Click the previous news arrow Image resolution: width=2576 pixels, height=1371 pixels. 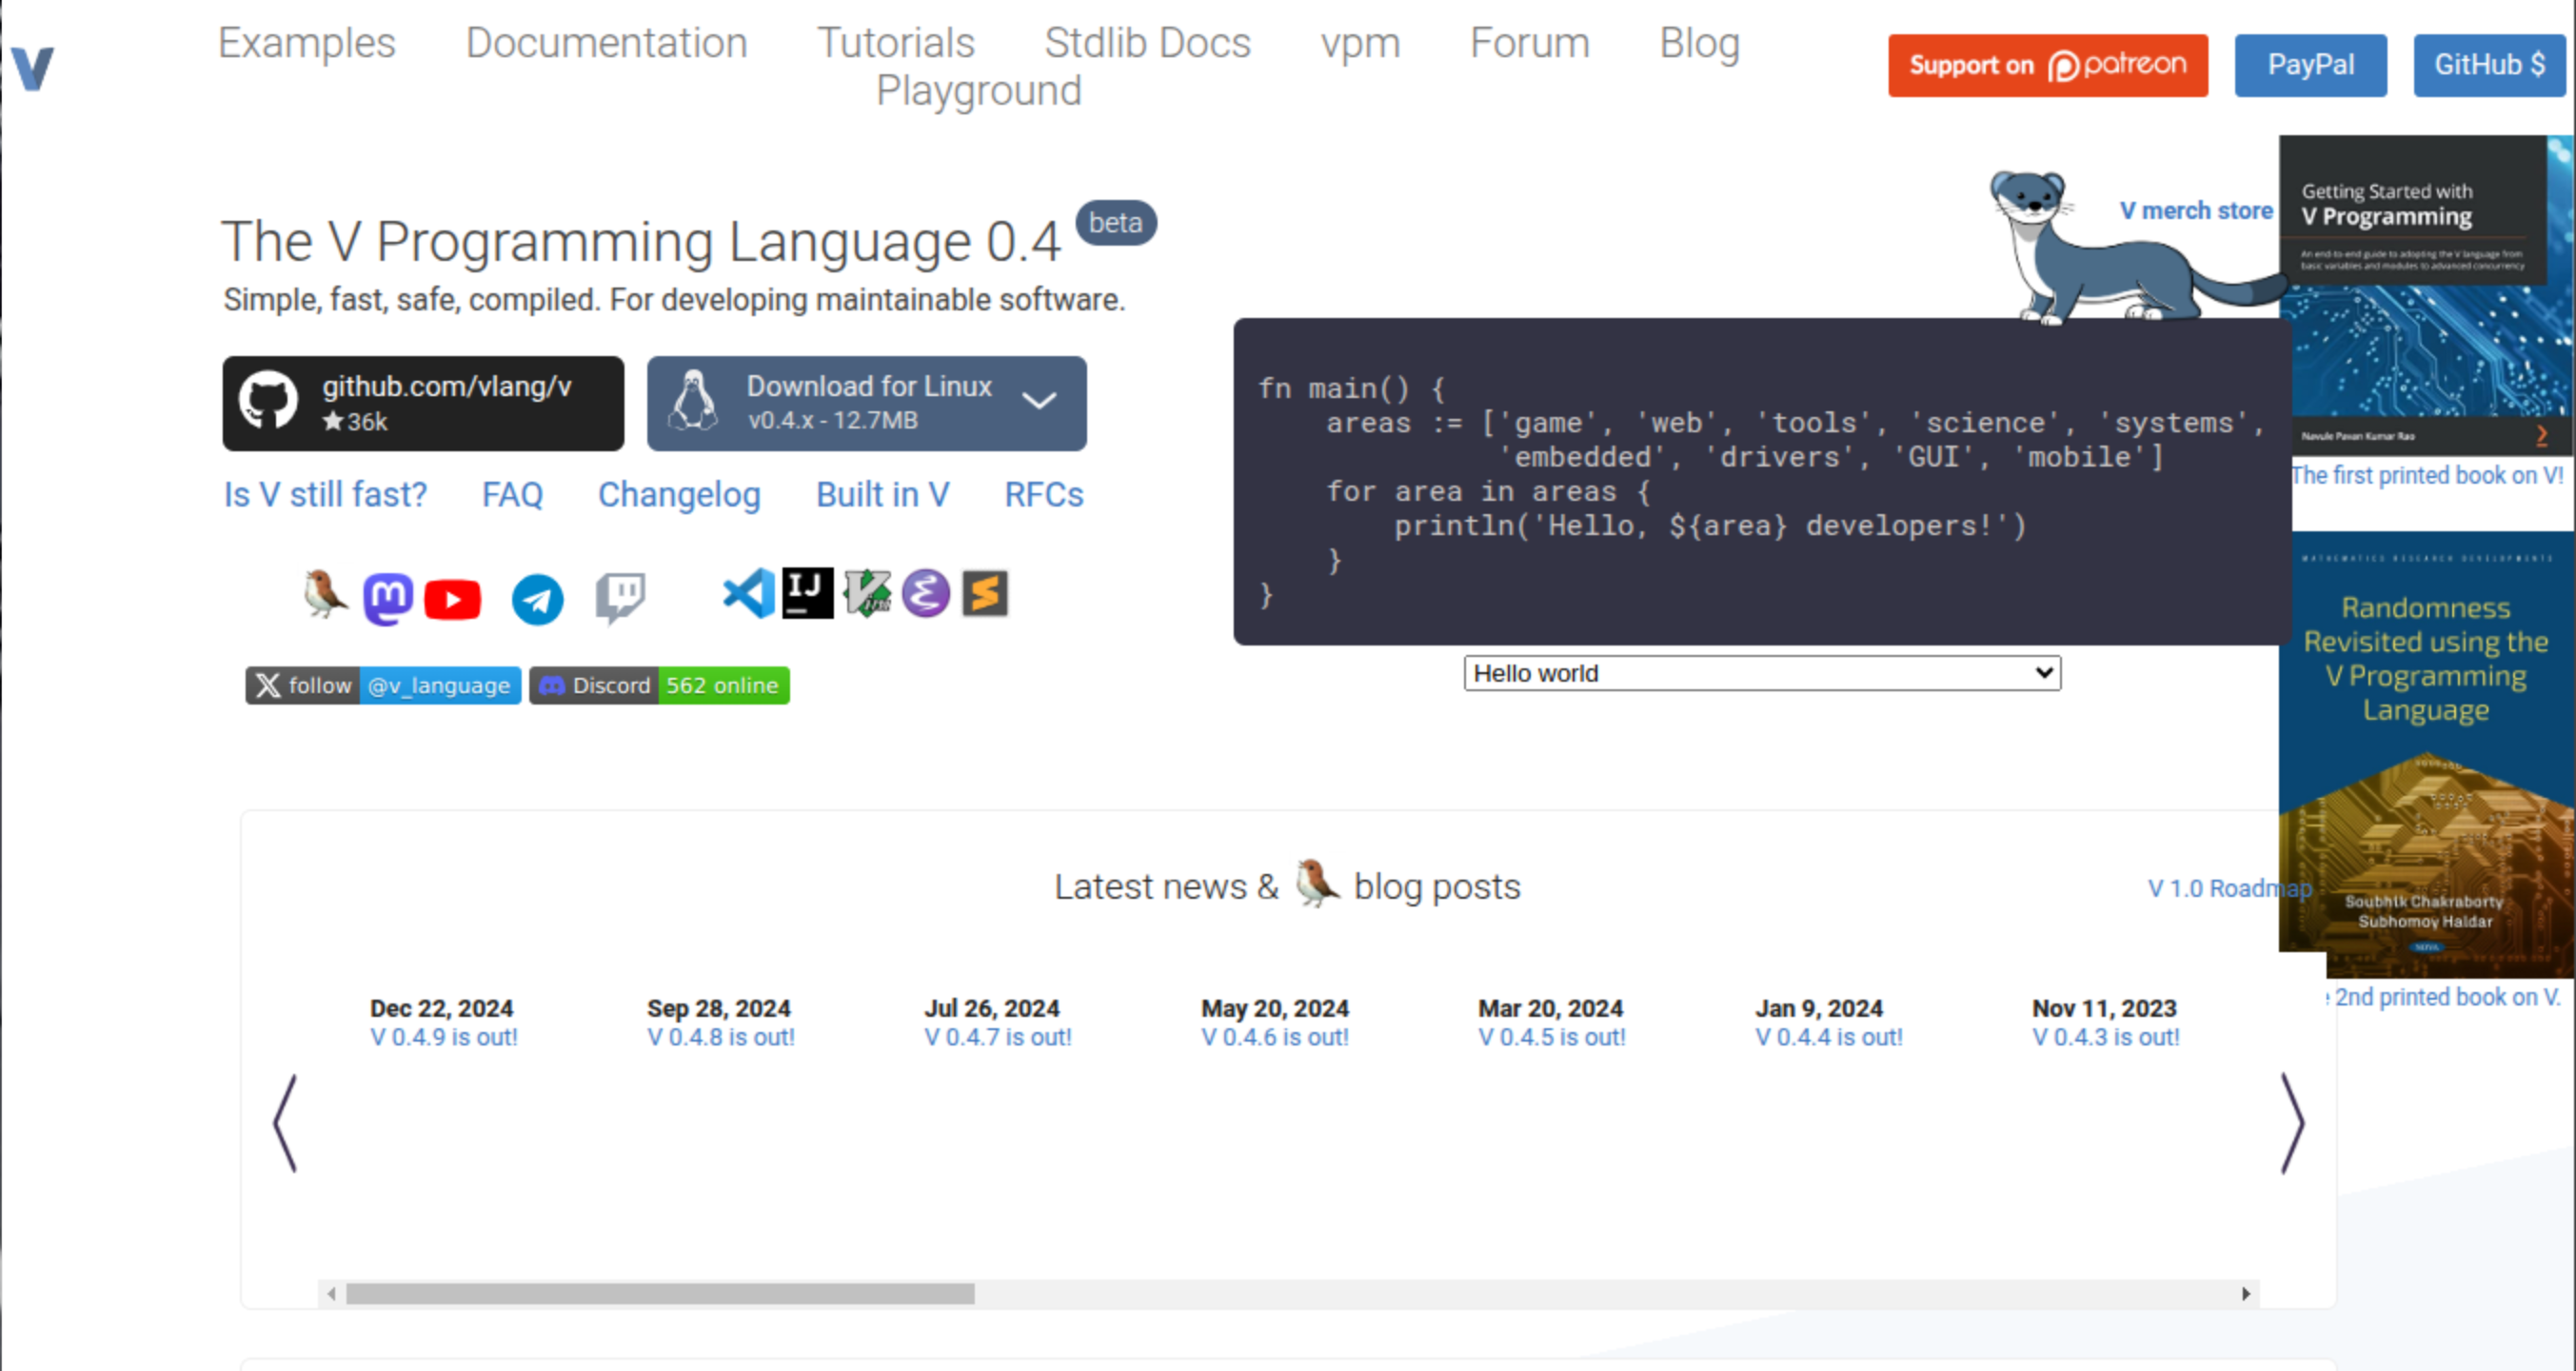point(286,1124)
